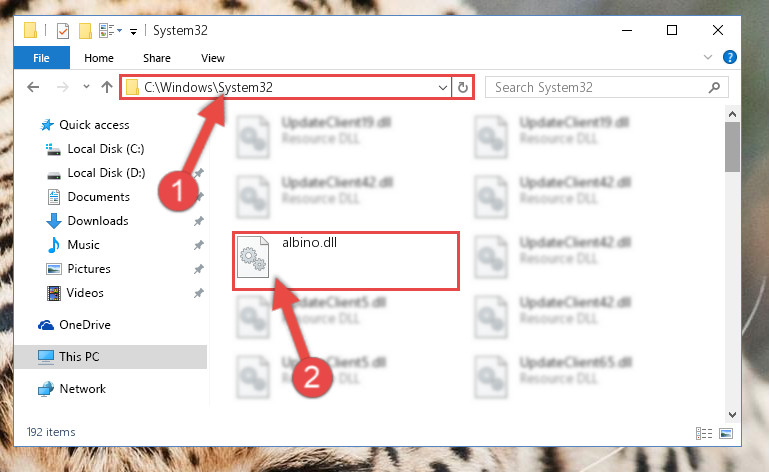Switch to Details view layout icon
The image size is (769, 472).
(704, 433)
